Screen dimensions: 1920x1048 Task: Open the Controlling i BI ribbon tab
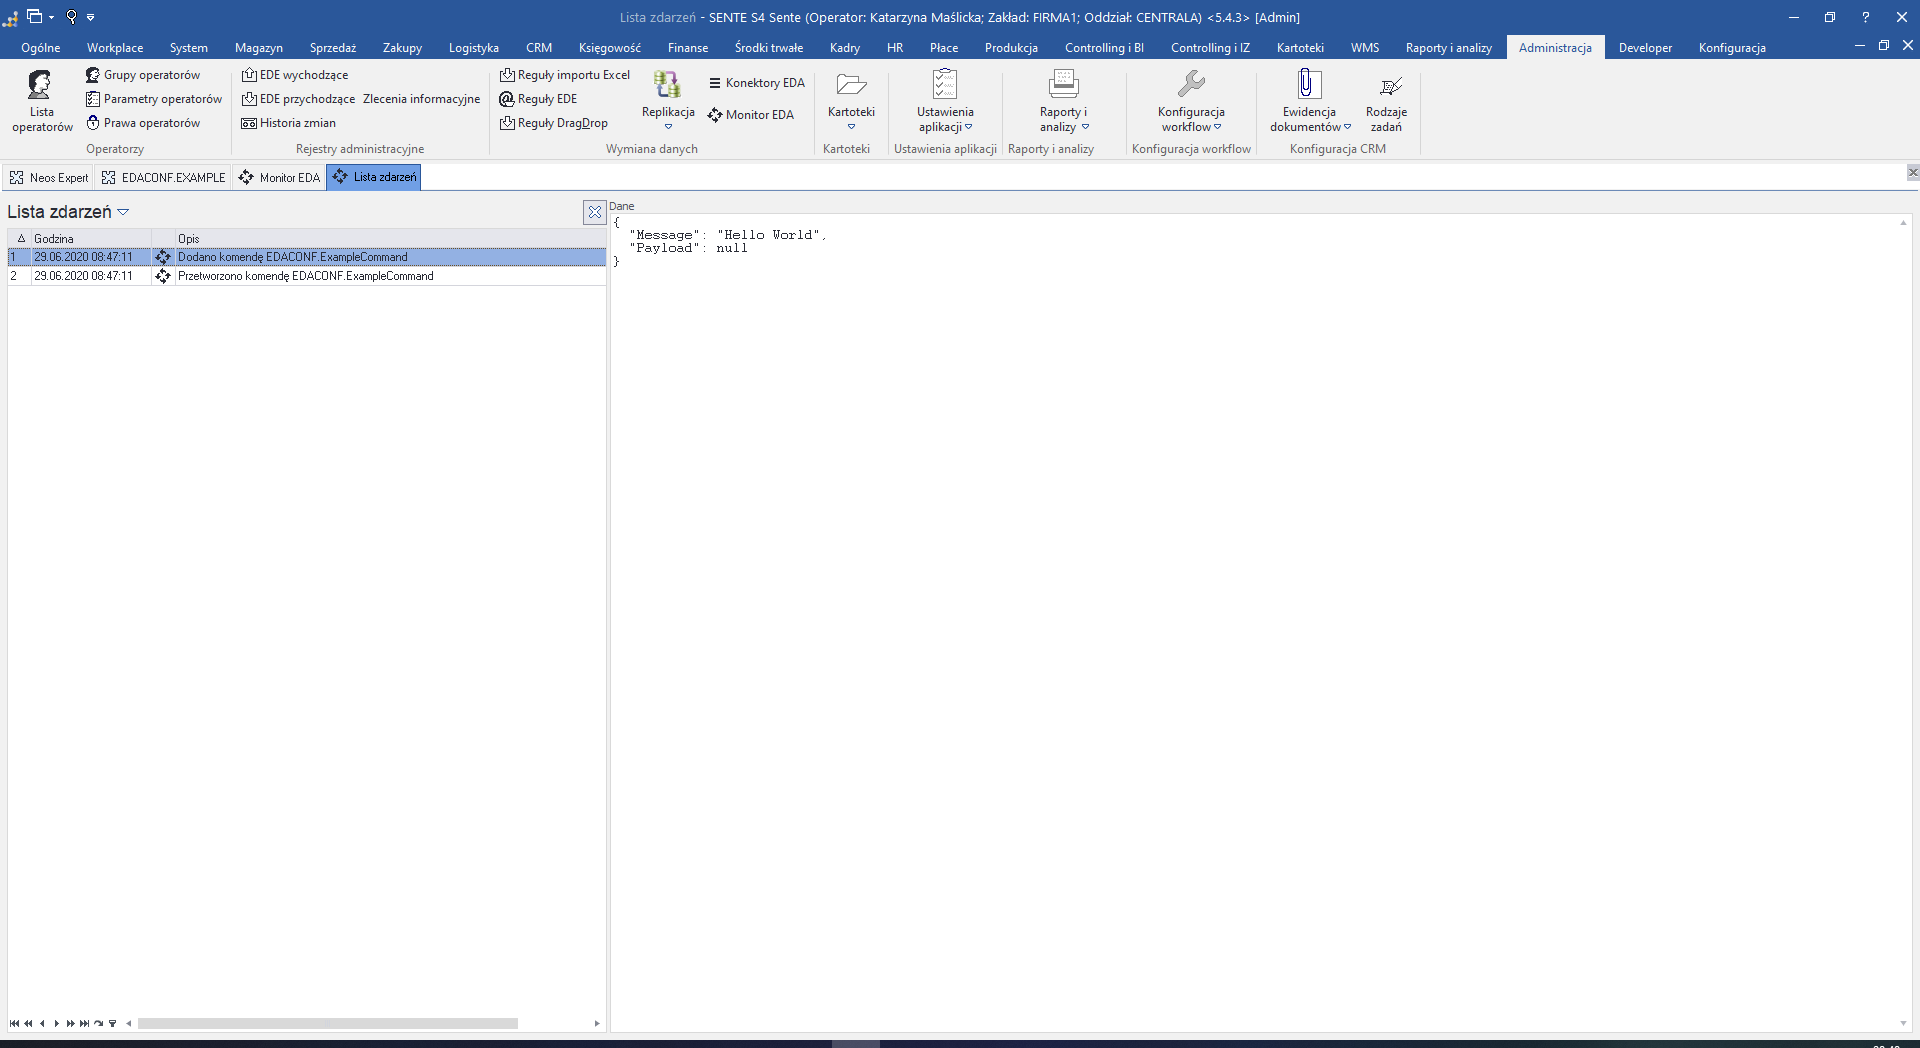(1104, 48)
